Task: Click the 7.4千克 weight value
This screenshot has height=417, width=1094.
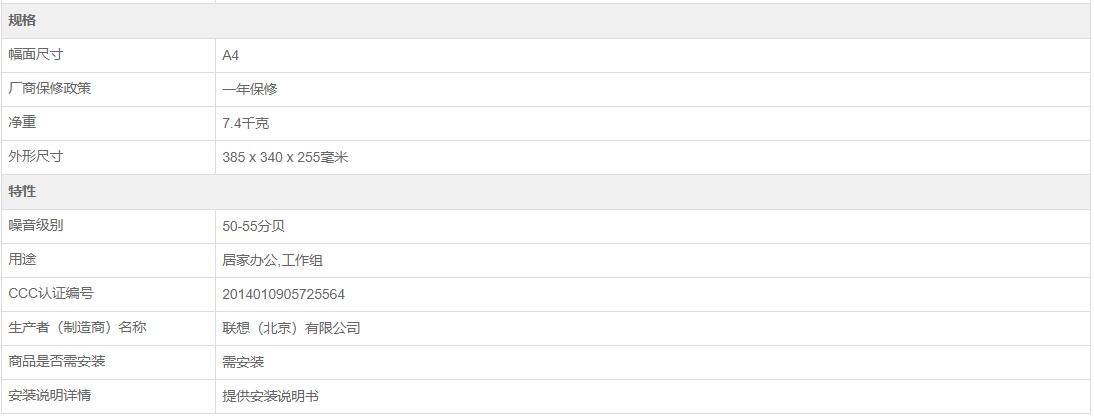Action: [246, 123]
